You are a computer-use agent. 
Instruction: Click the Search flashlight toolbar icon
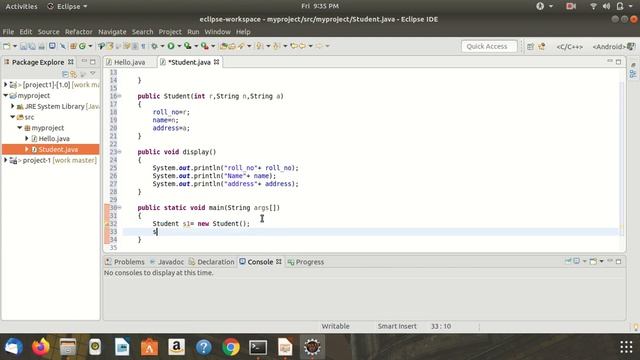pyautogui.click(x=241, y=46)
